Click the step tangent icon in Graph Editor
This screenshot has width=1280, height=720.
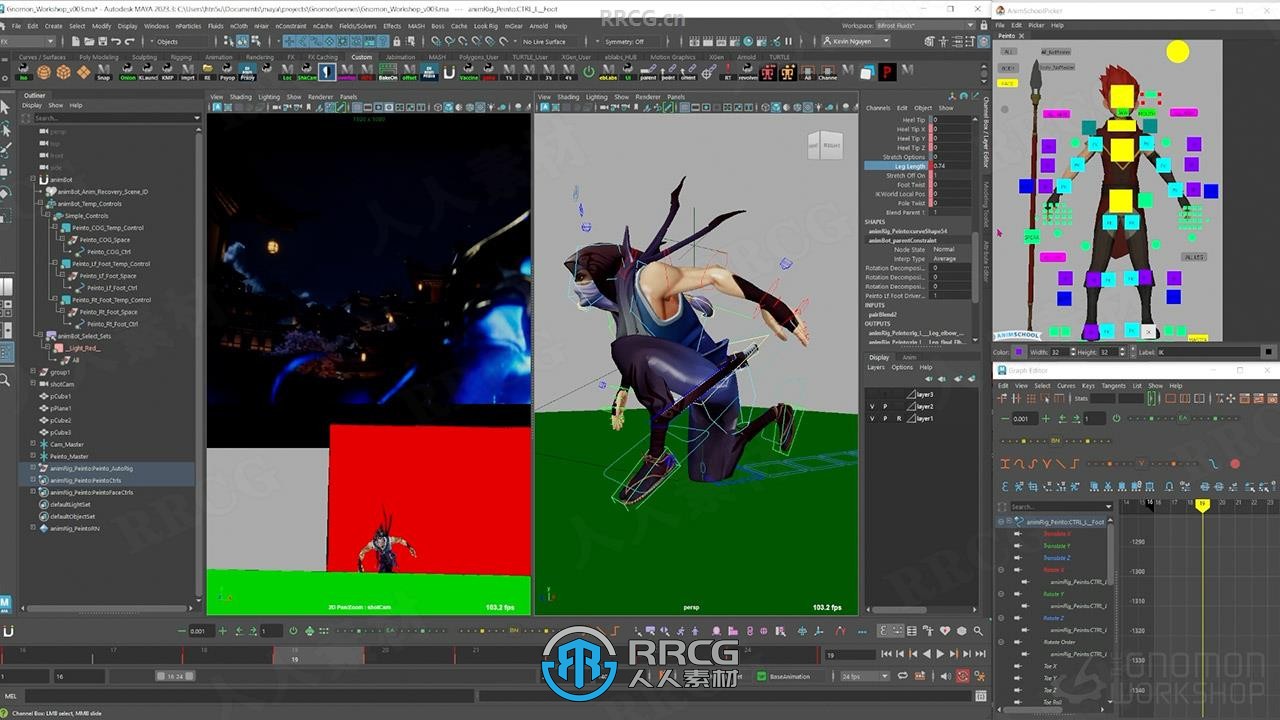1073,464
